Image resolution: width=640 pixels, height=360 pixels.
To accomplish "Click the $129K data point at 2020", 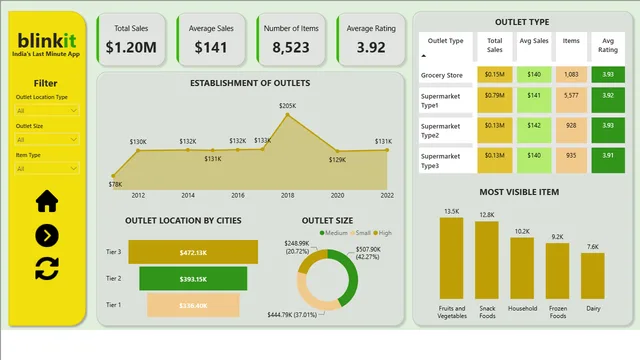I will pyautogui.click(x=337, y=151).
